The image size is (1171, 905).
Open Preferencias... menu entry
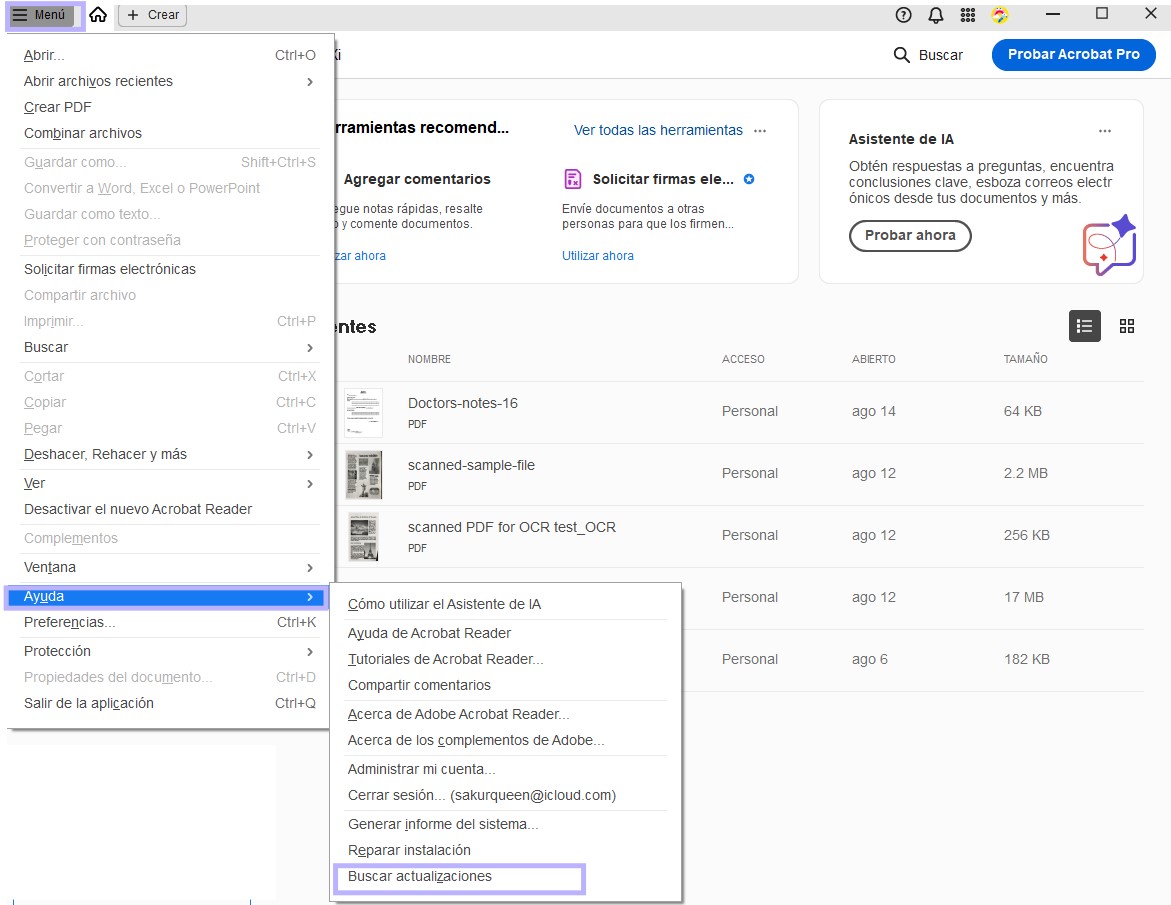(170, 623)
